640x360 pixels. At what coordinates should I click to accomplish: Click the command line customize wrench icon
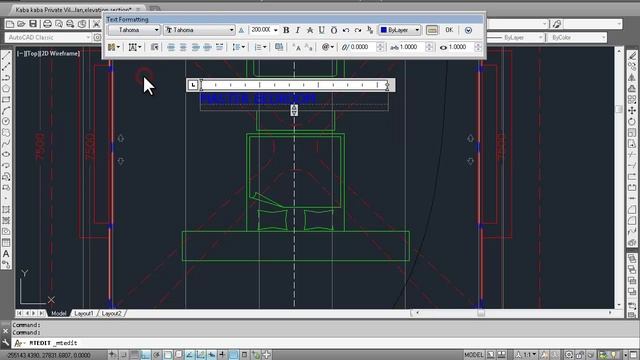point(5,343)
